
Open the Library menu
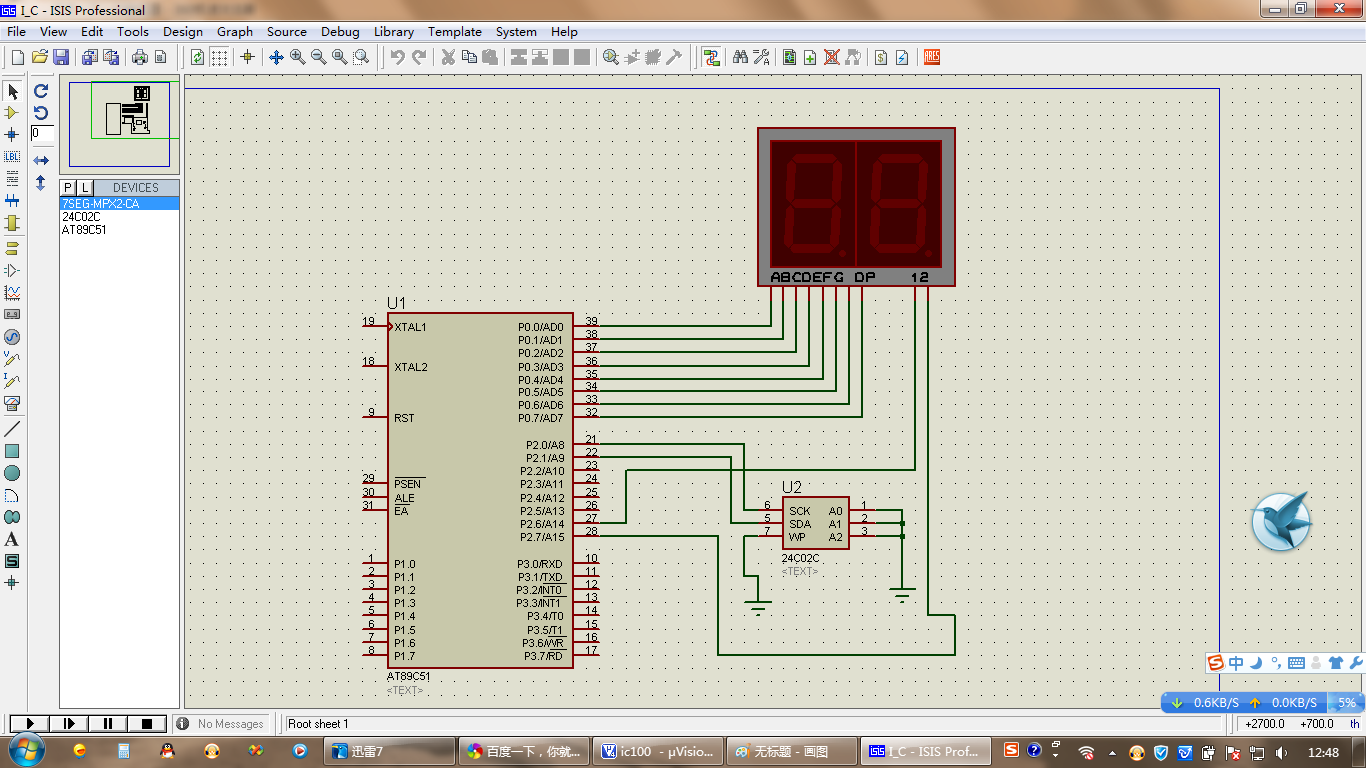point(394,31)
